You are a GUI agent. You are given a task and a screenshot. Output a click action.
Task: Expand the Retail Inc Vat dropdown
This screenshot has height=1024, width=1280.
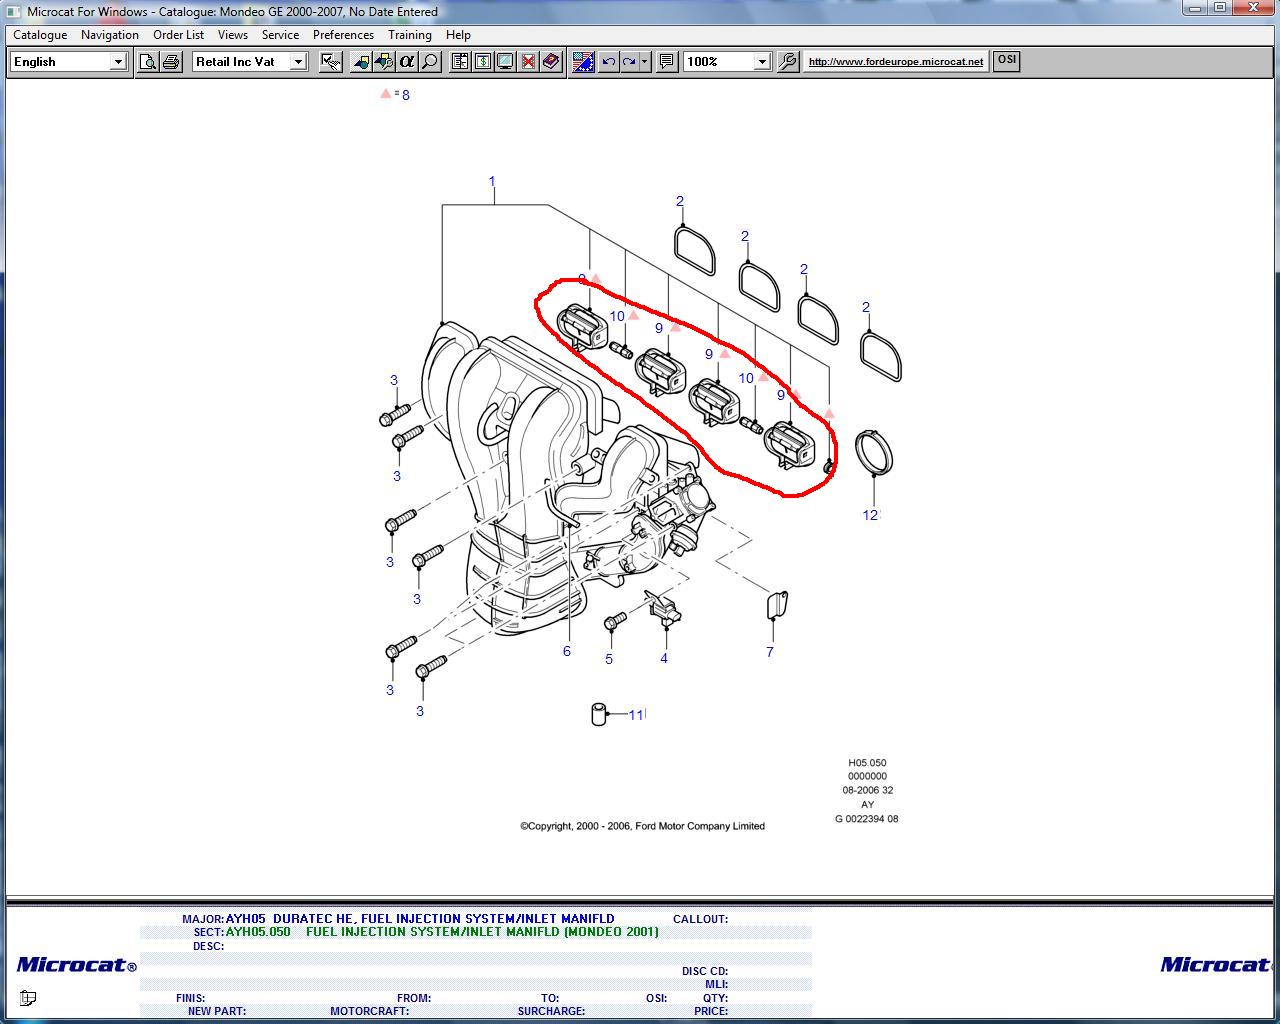[x=297, y=62]
